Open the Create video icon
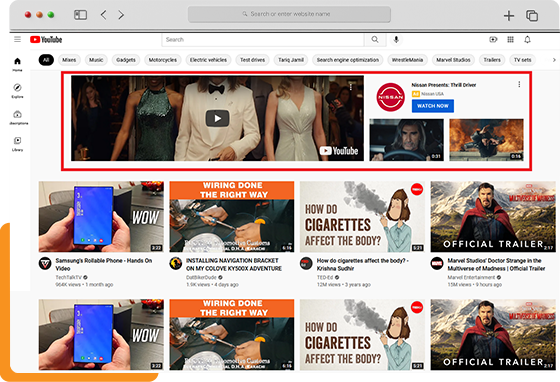 pyautogui.click(x=493, y=40)
